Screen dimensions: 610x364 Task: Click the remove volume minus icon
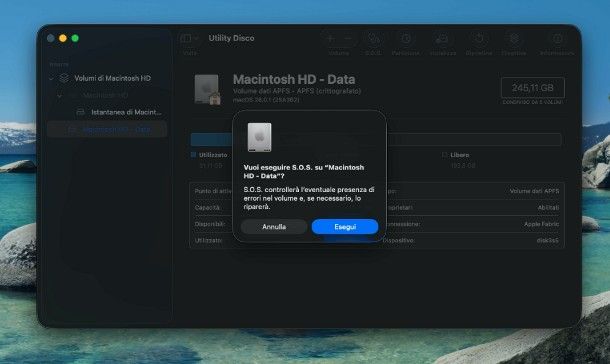tap(348, 38)
